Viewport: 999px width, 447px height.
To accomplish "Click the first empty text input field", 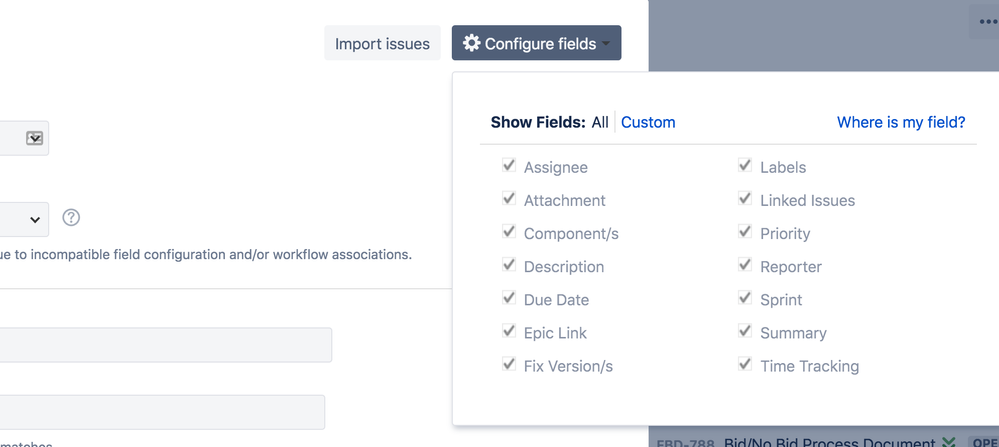I will coord(165,345).
